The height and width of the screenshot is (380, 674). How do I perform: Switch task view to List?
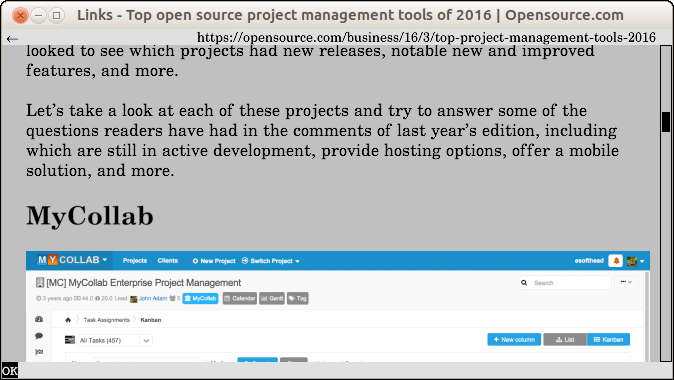(x=565, y=340)
